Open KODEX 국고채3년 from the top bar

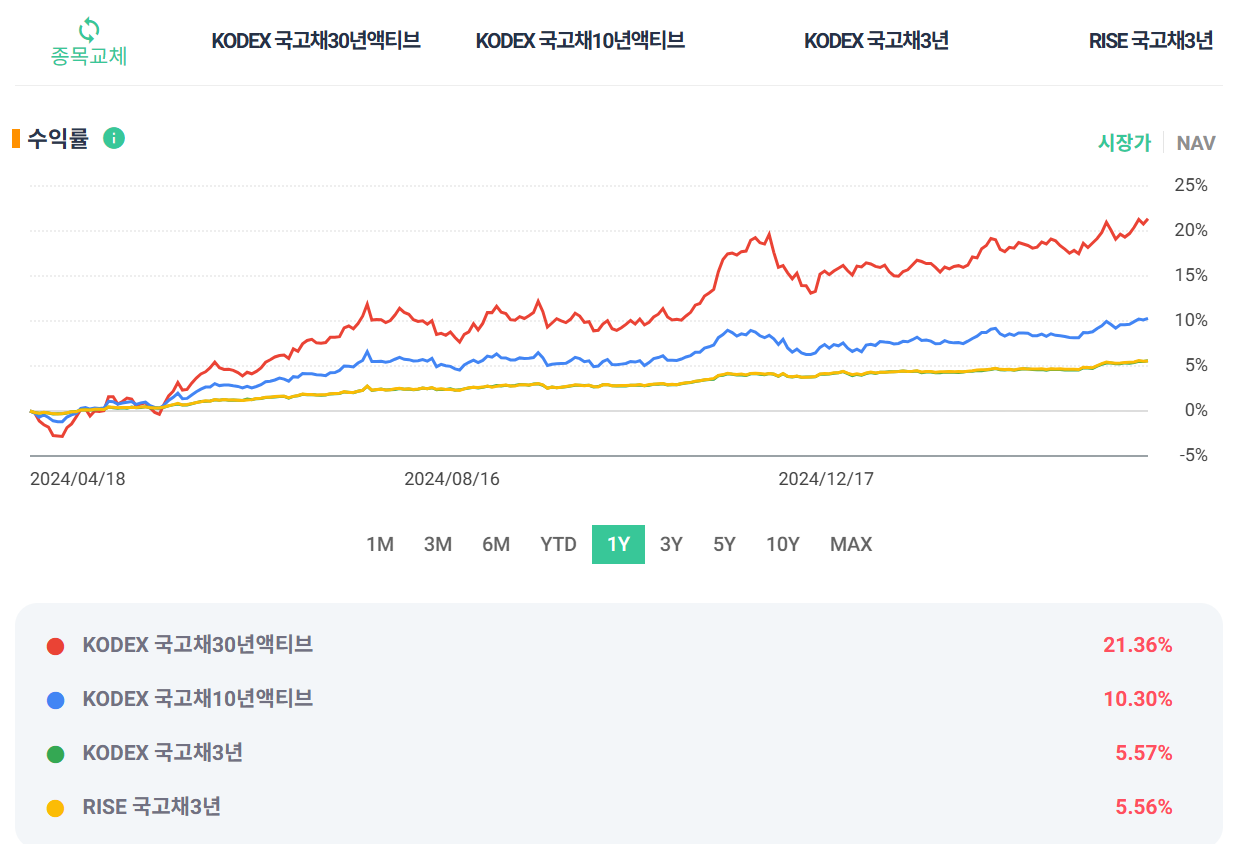click(x=876, y=41)
